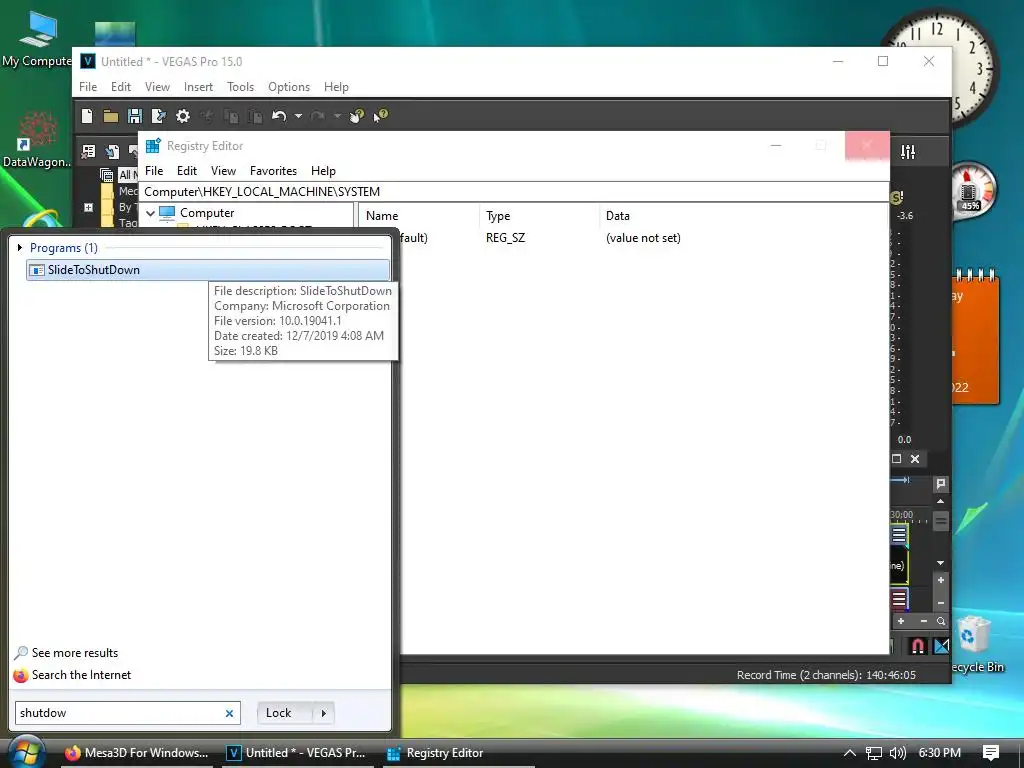Click the marker flag icon above scrollbar

[x=940, y=484]
